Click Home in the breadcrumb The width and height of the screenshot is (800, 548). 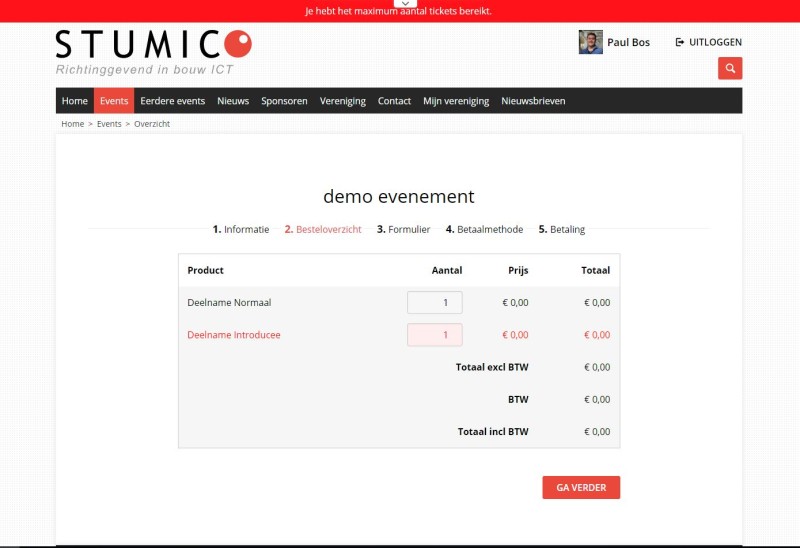tap(72, 124)
